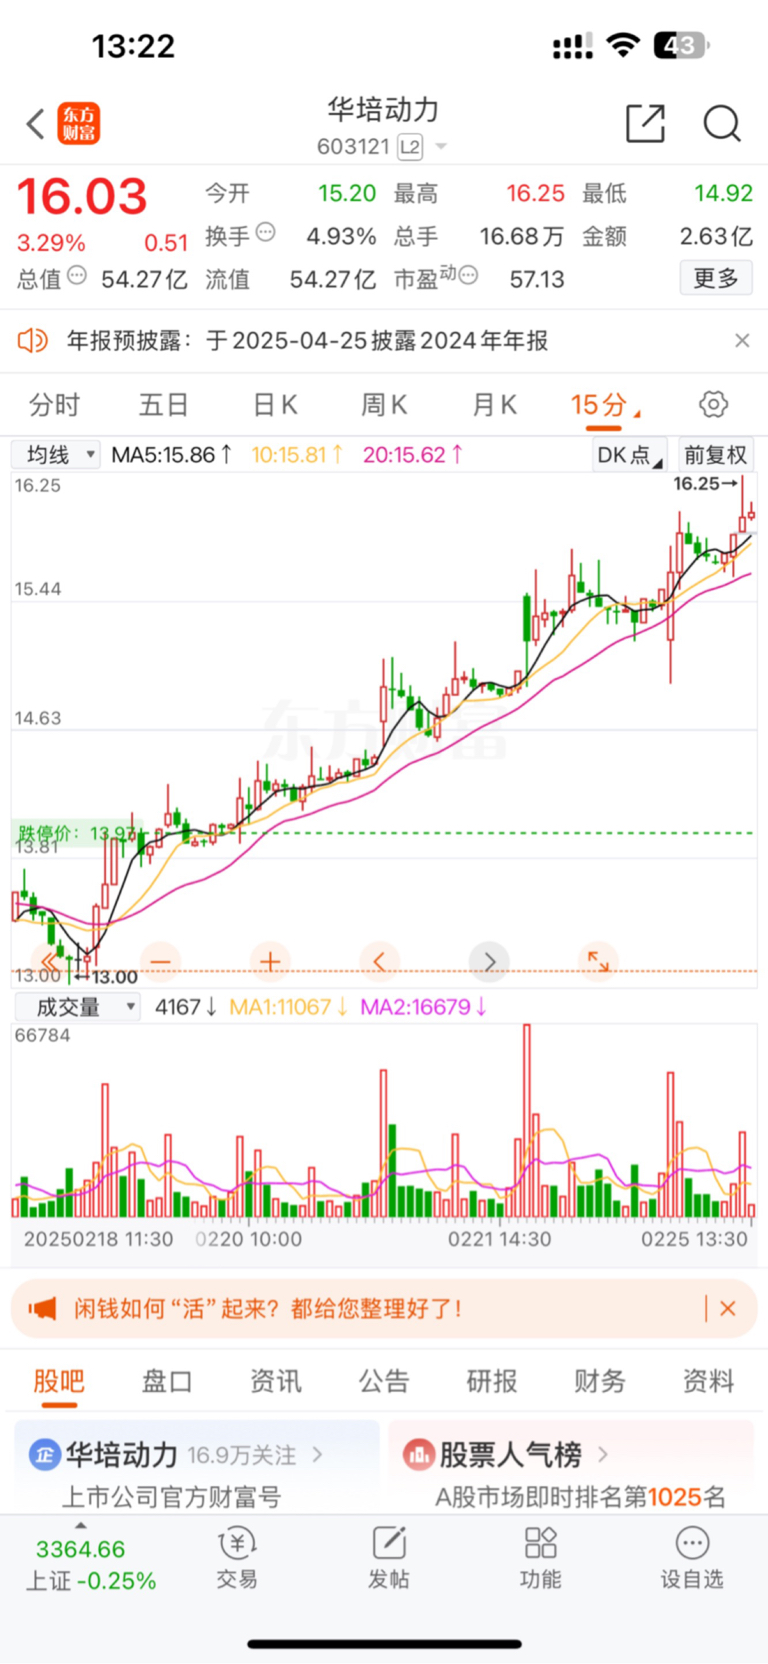Screen dimensions: 768x1664
Task: Expand stock switcher arrow beside L2
Action: [x=440, y=148]
